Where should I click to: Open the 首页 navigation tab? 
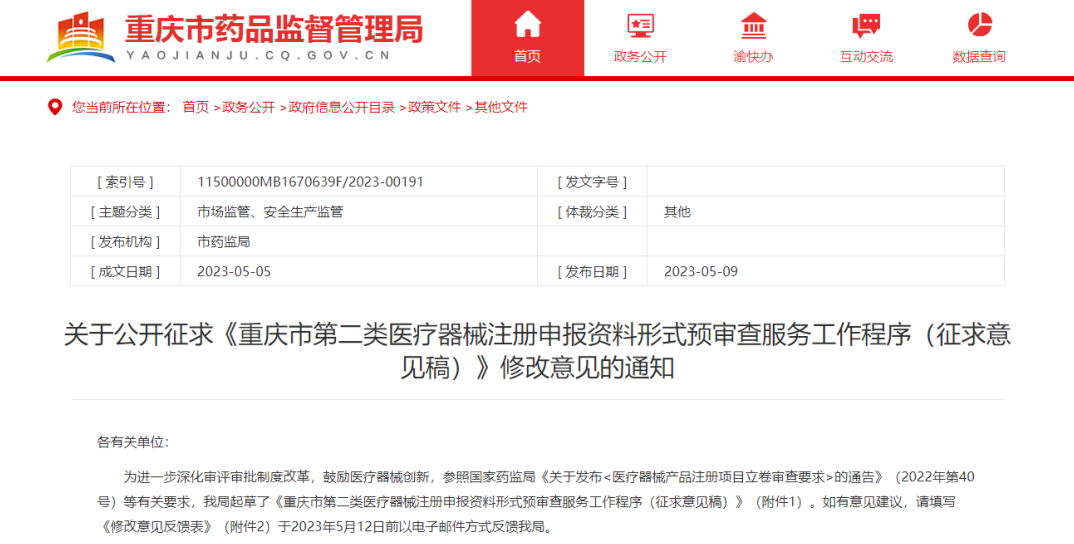(x=527, y=57)
